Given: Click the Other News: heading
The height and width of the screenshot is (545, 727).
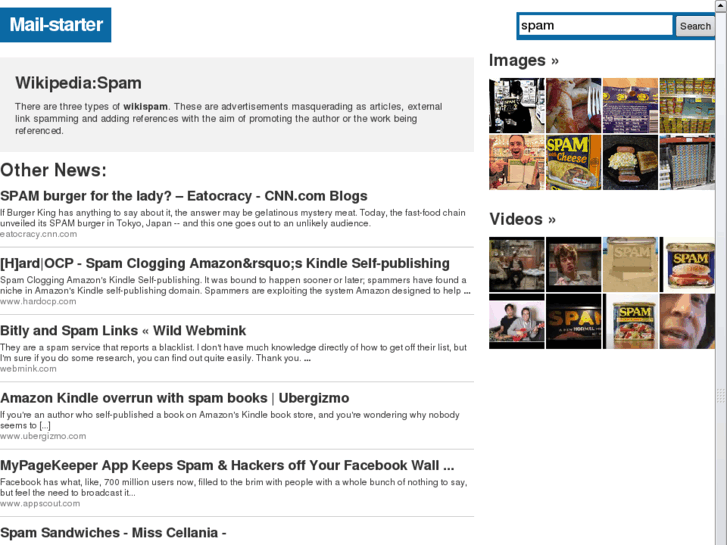Looking at the screenshot, I should click(x=53, y=170).
